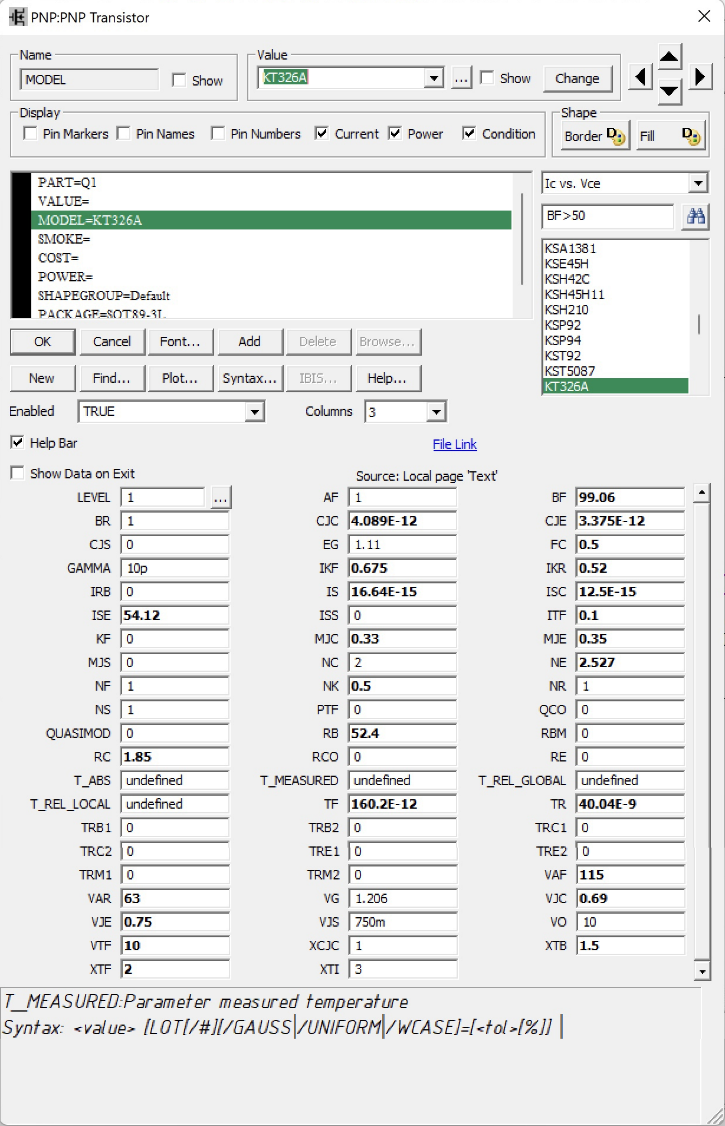The height and width of the screenshot is (1126, 725).
Task: Uncheck the Power display checkbox
Action: point(395,134)
